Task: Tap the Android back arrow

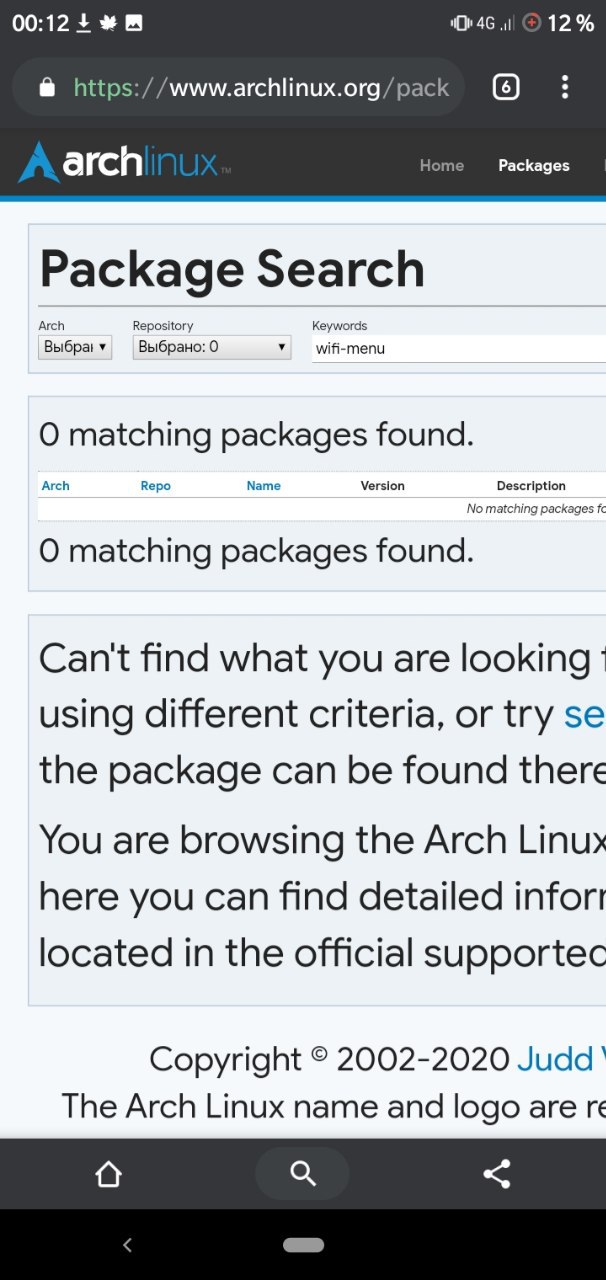Action: (x=127, y=1245)
